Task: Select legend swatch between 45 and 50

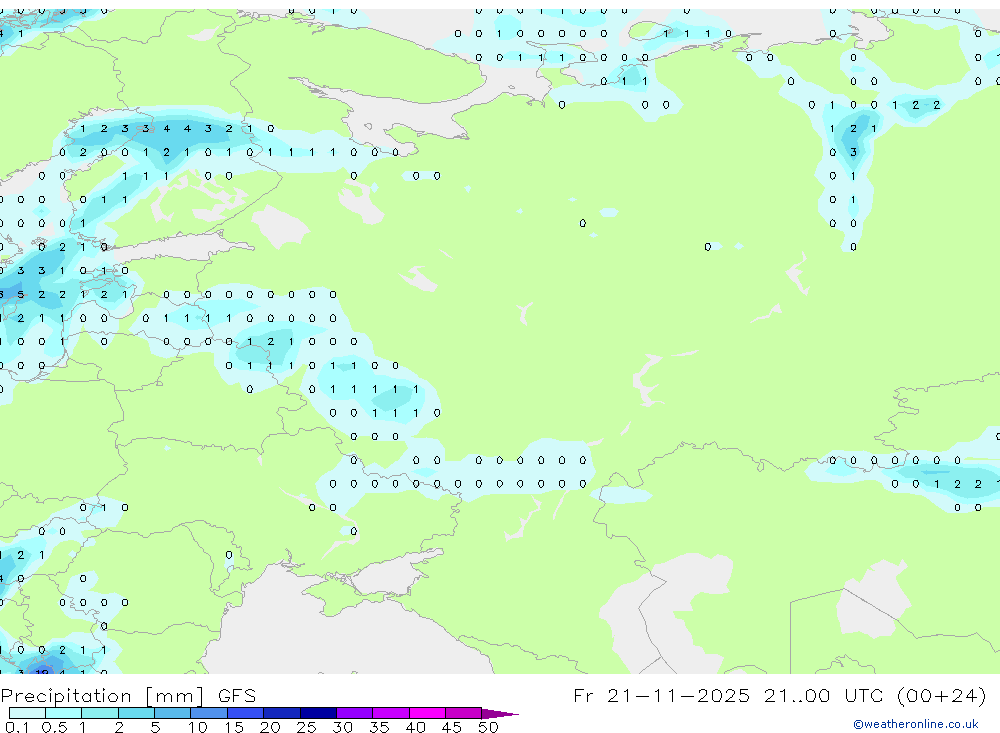Action: (464, 713)
